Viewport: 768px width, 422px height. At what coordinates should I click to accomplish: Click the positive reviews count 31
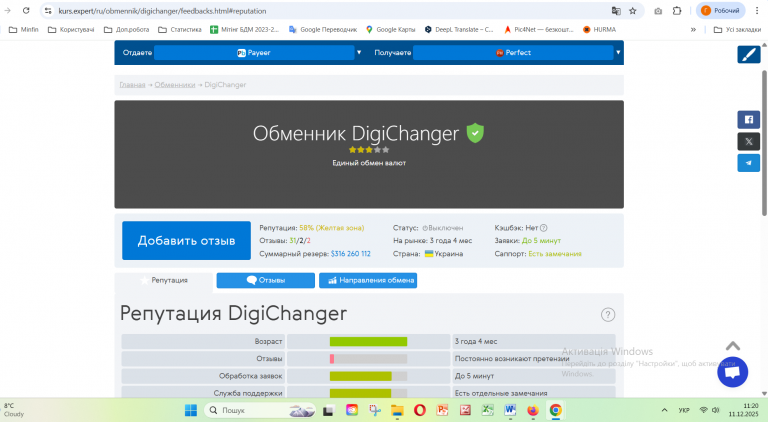(x=293, y=240)
